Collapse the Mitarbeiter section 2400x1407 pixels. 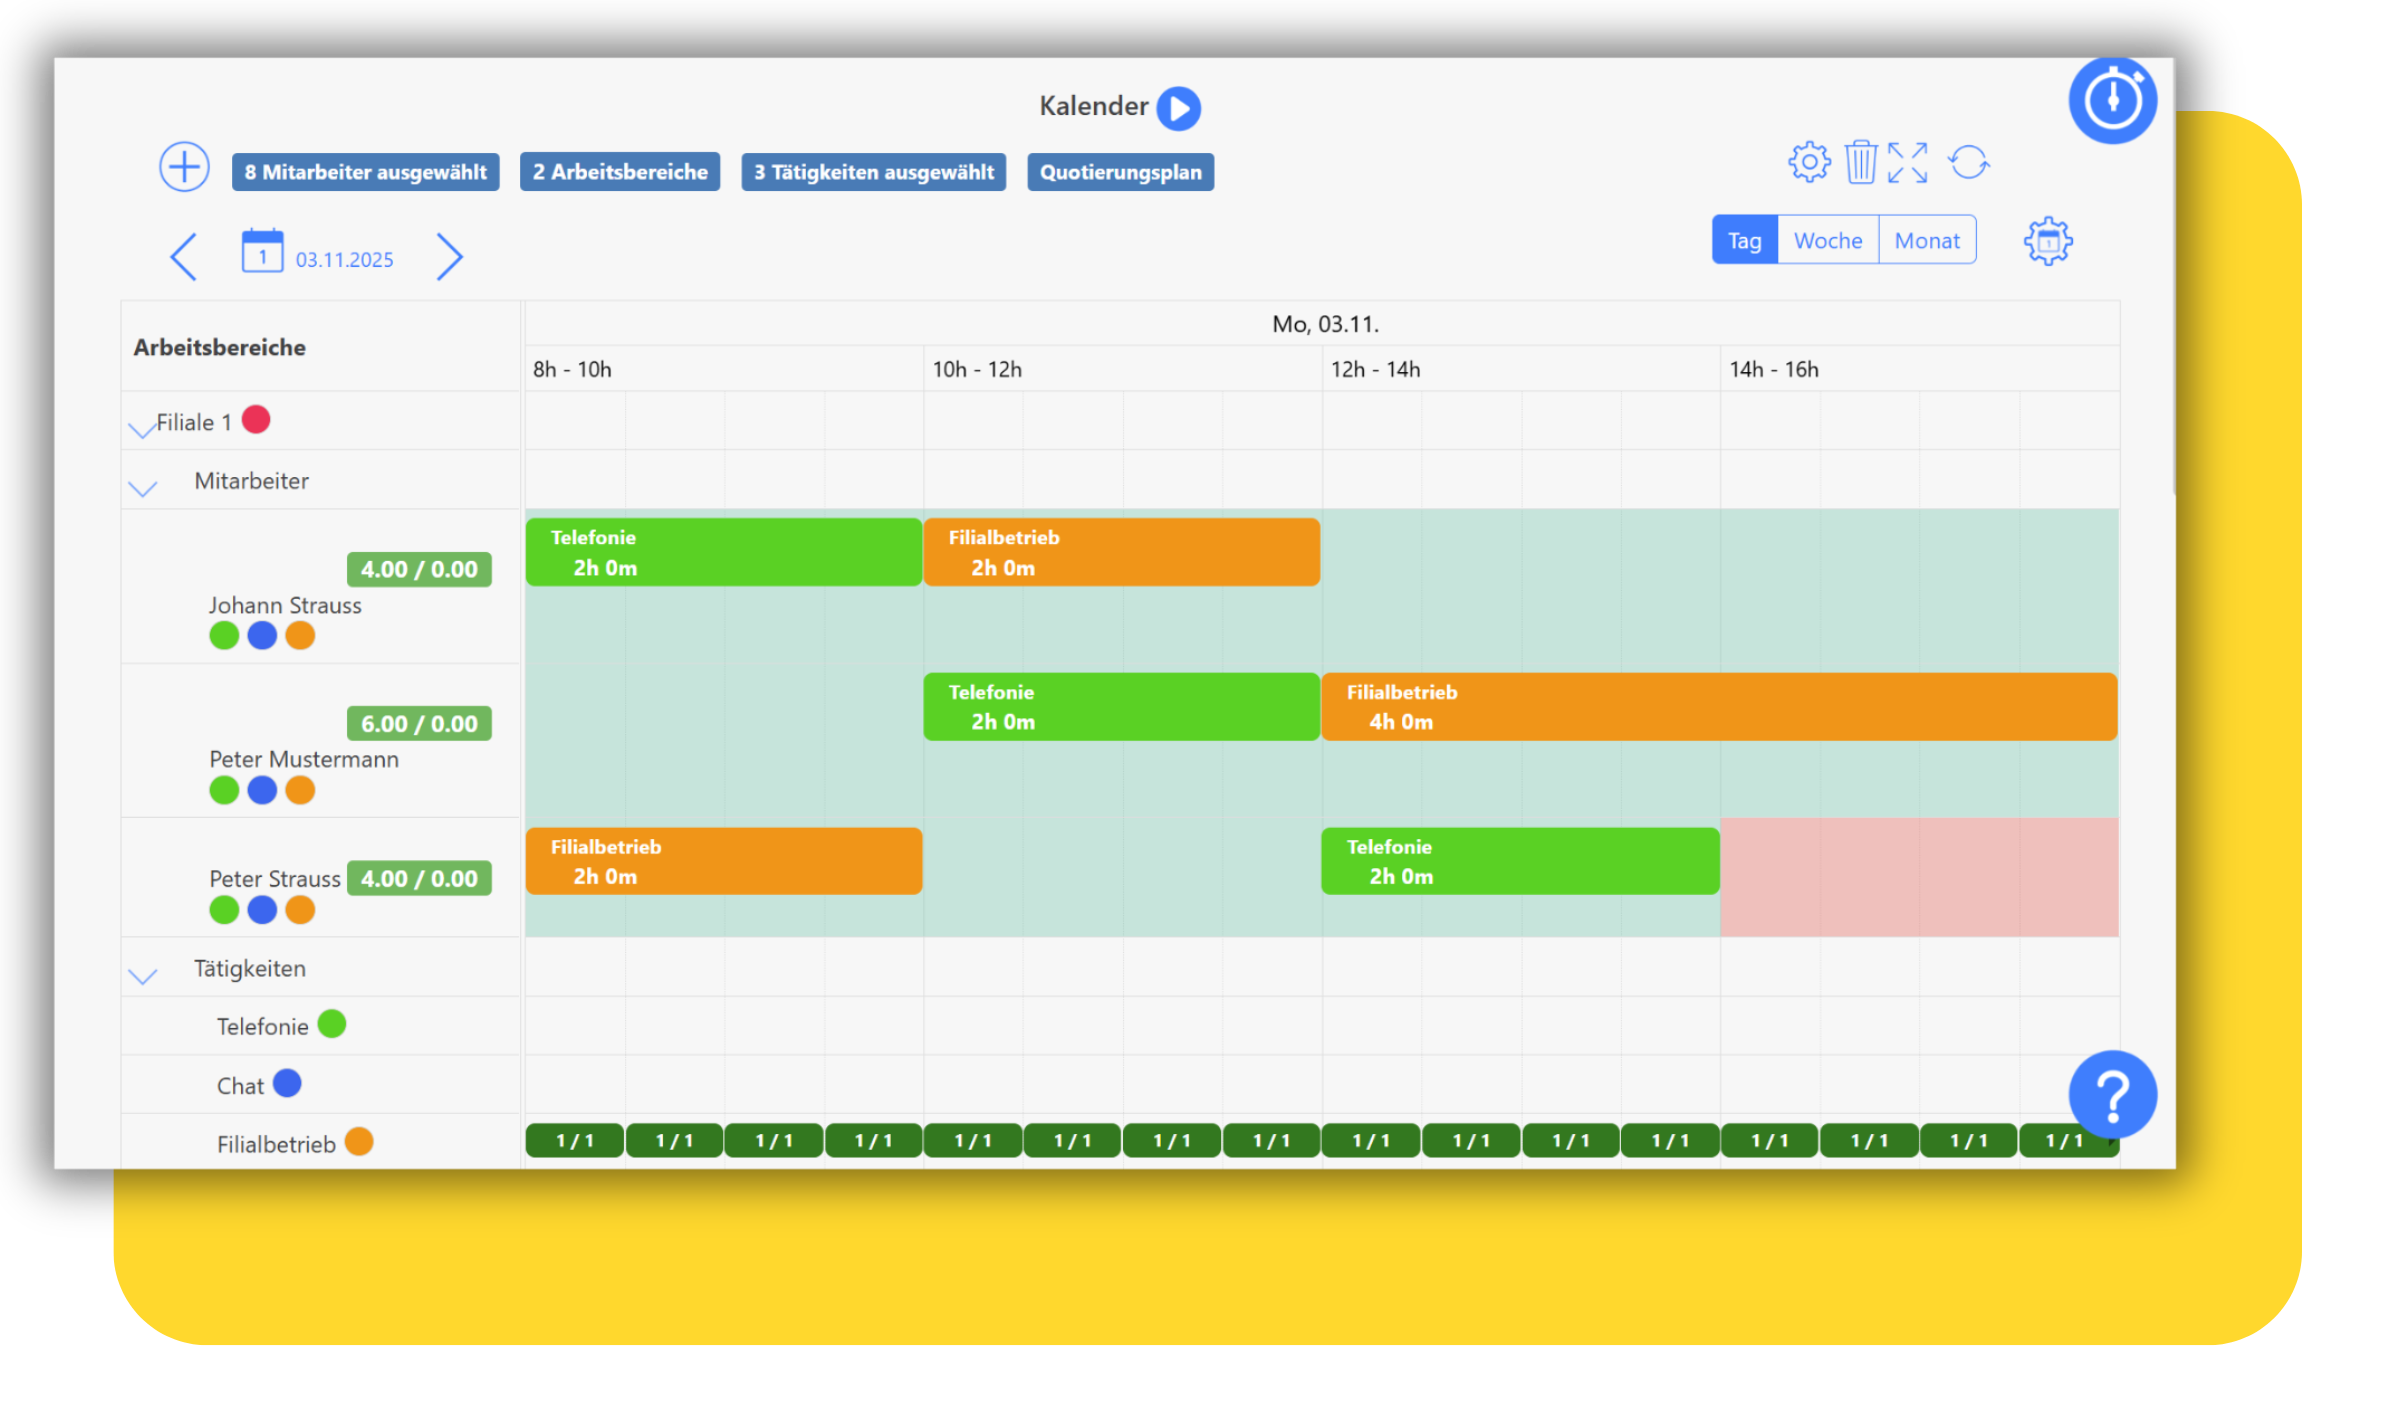click(143, 488)
